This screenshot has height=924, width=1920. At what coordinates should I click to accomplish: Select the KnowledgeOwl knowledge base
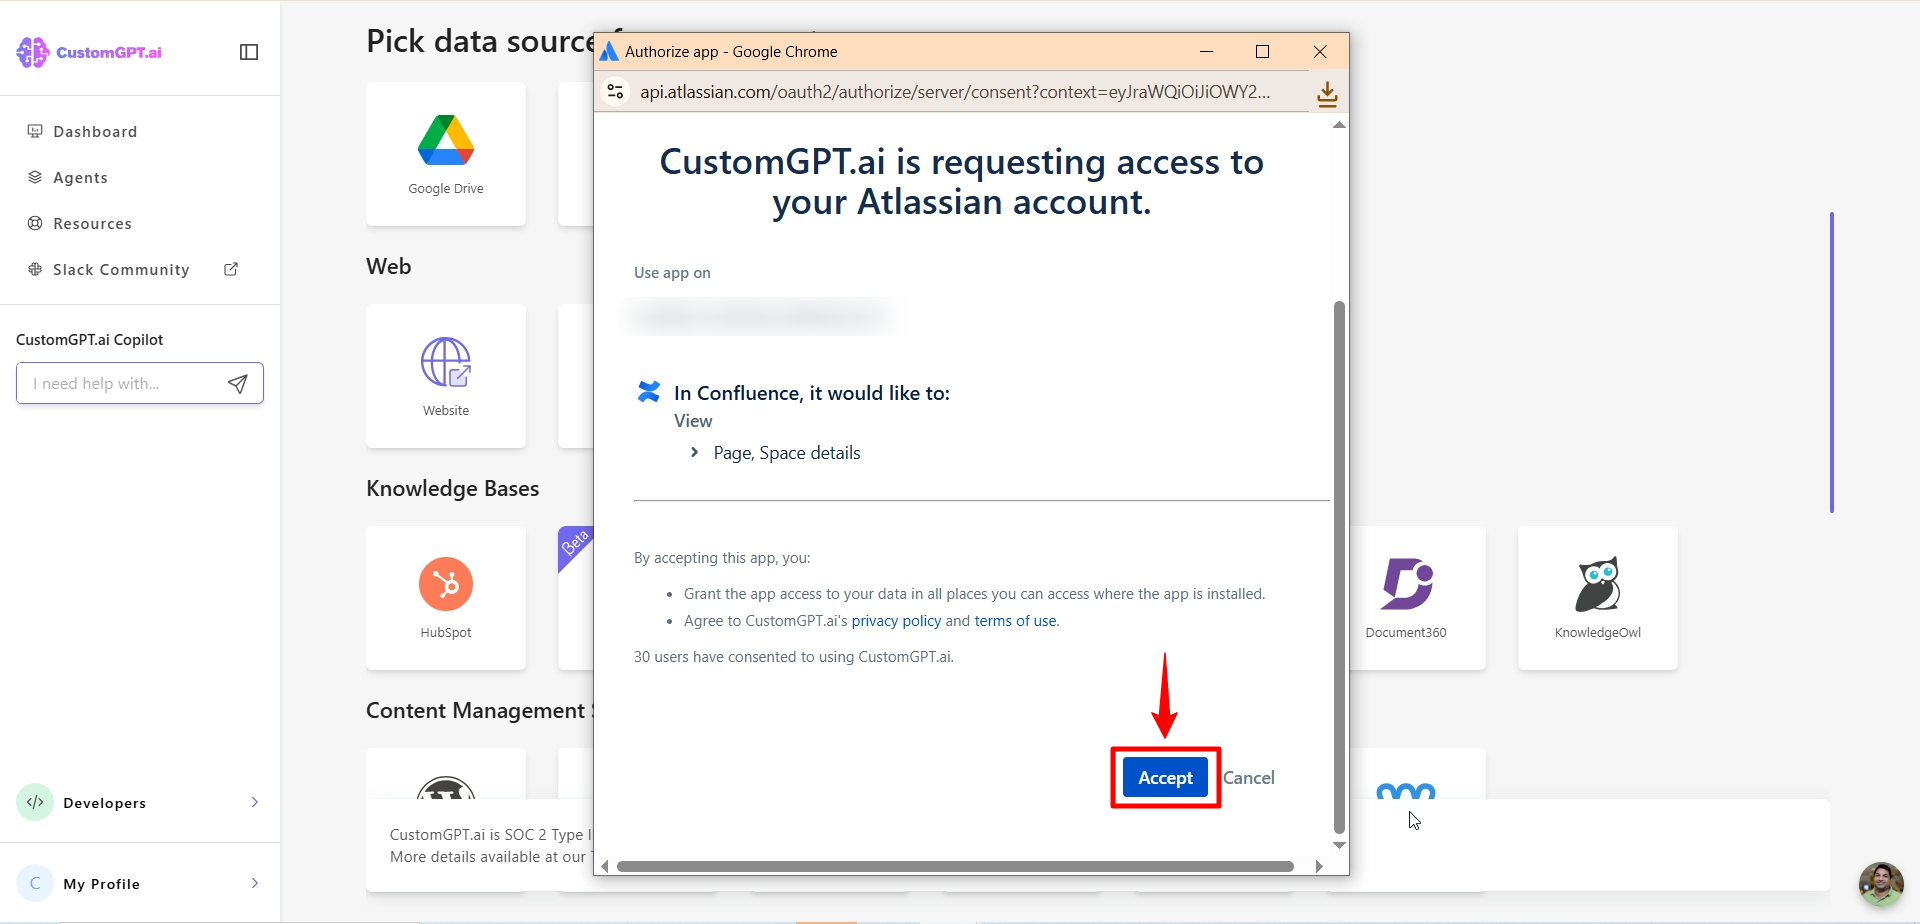point(1598,598)
